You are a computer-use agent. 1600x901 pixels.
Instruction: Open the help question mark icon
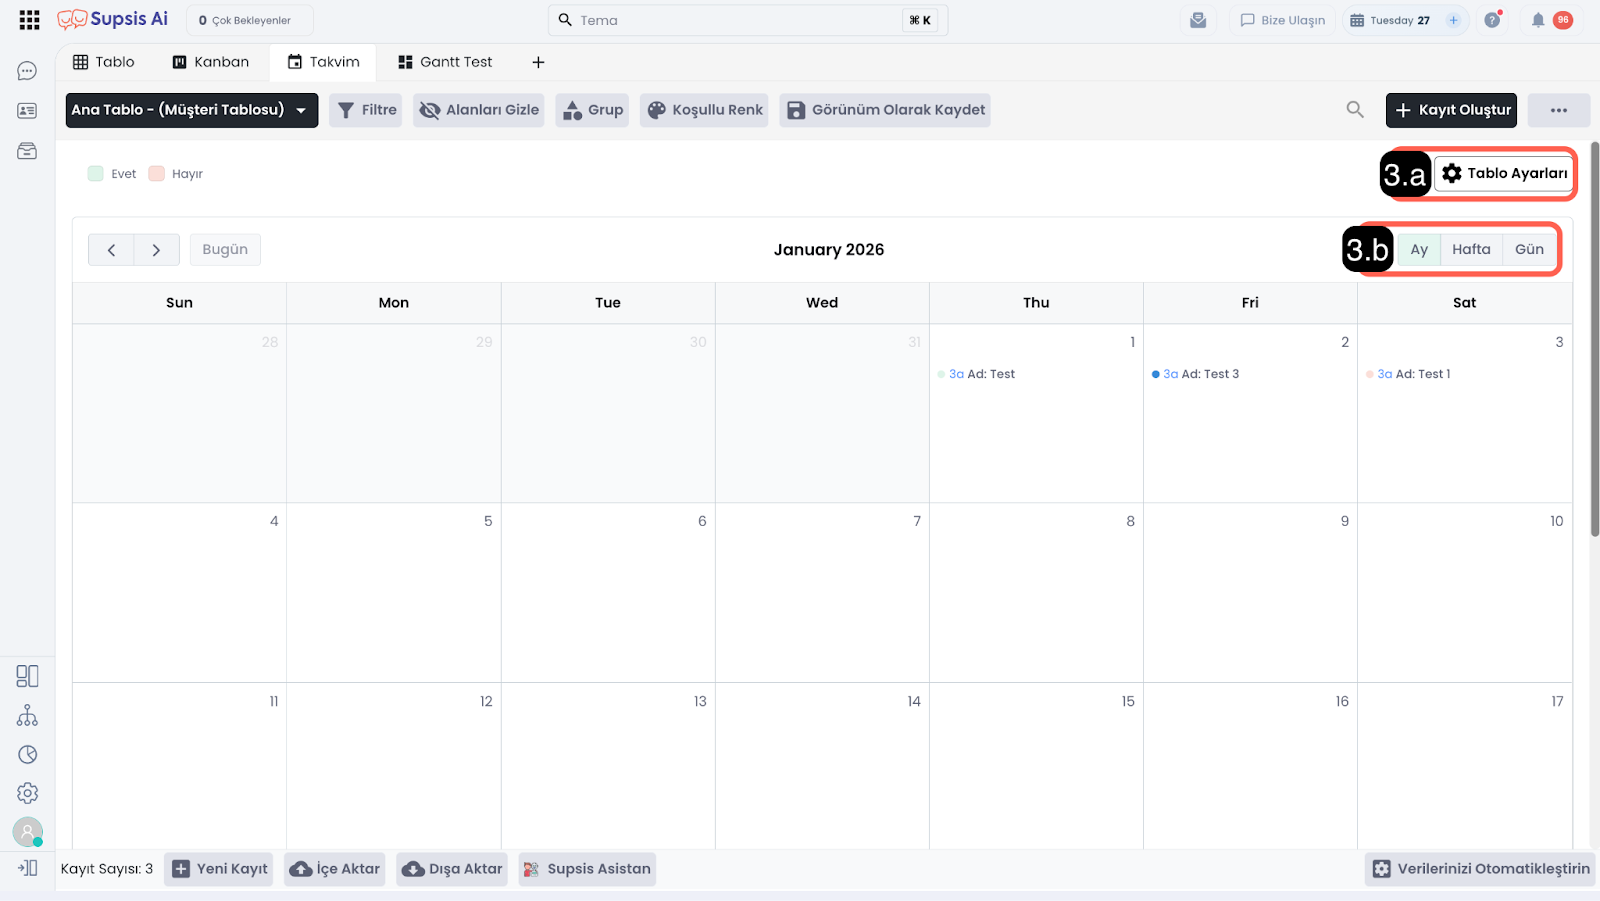click(x=1492, y=20)
